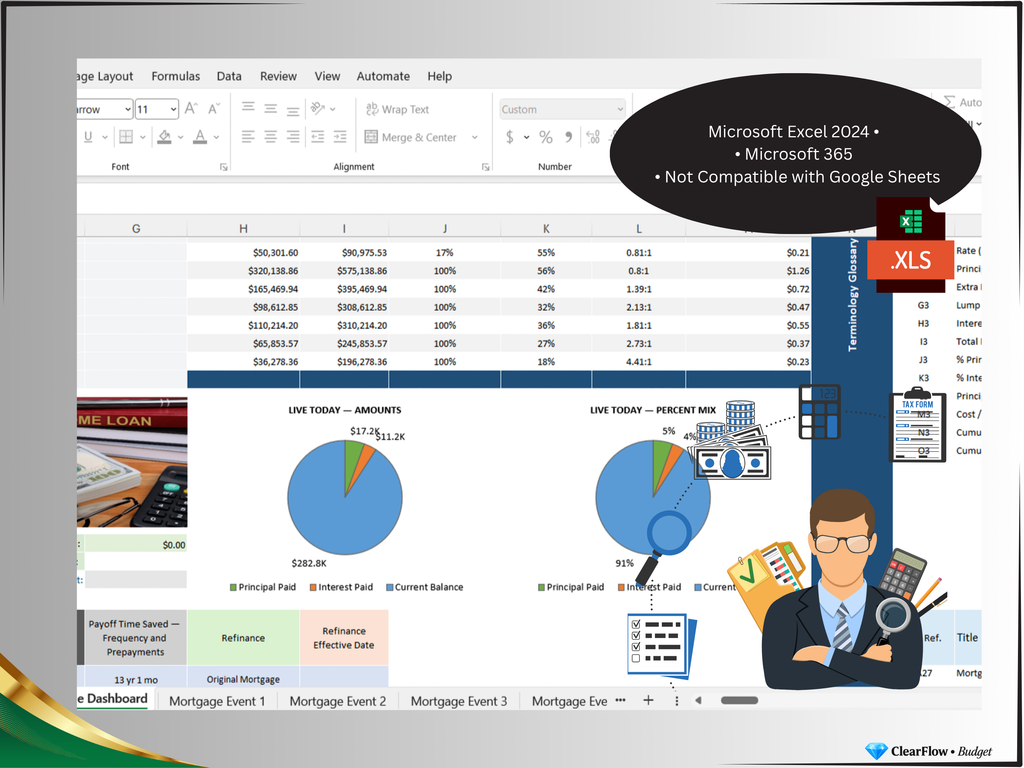
Task: Click the horizontal scrollbar thumb
Action: coord(739,701)
